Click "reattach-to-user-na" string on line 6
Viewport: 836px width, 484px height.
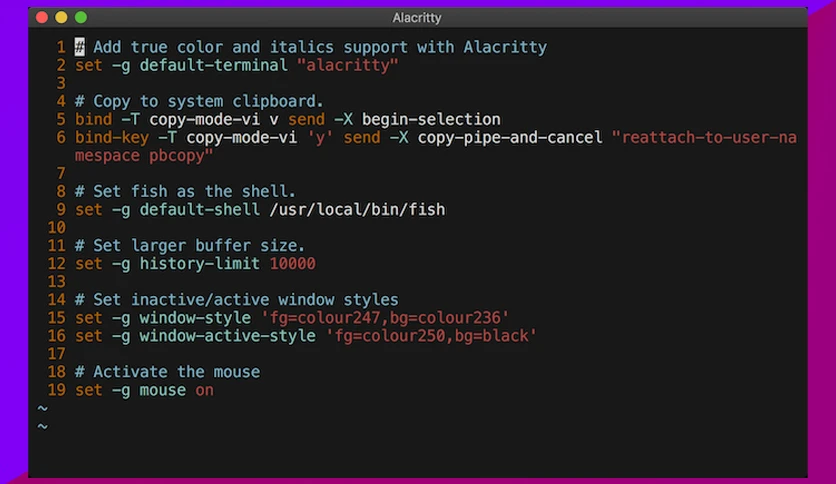[705, 138]
